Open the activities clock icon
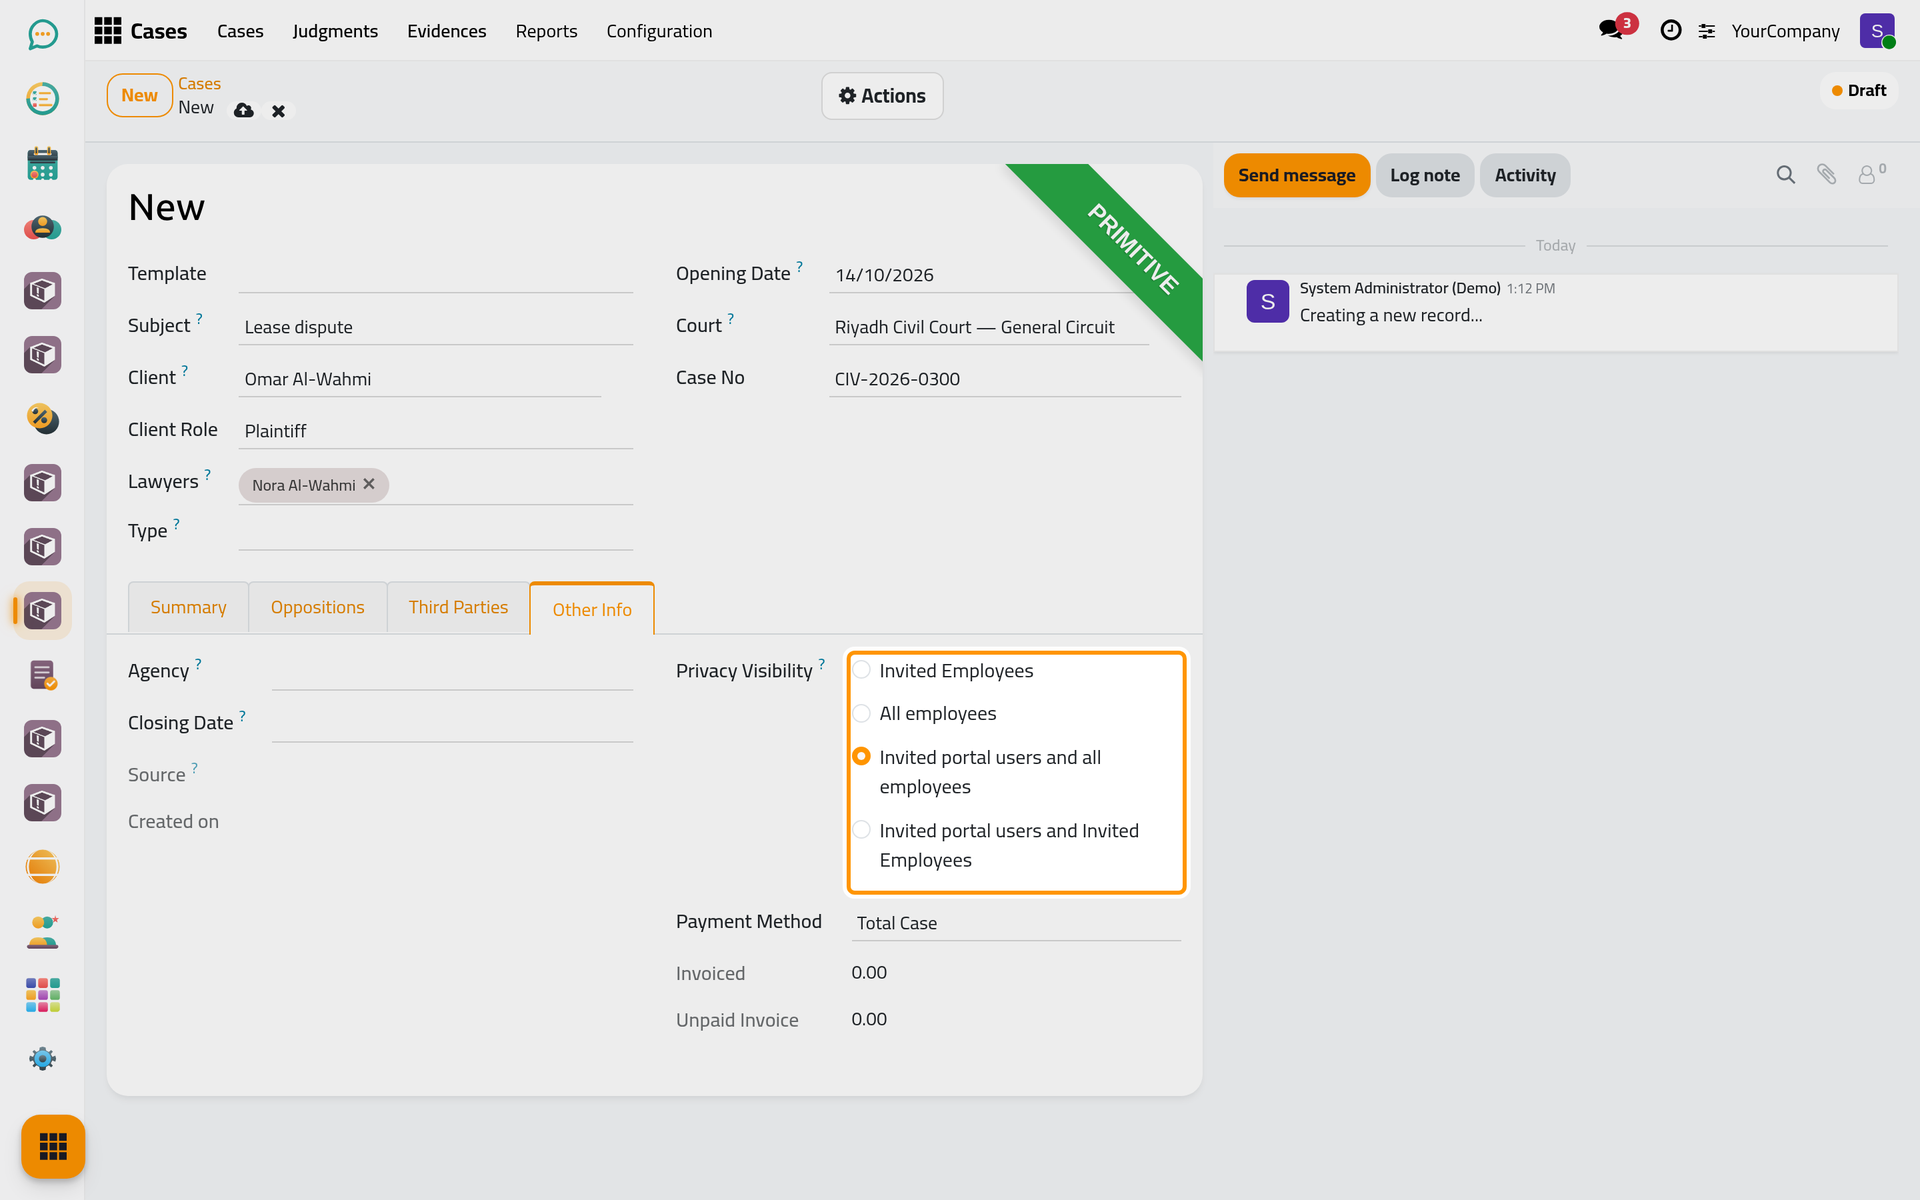The height and width of the screenshot is (1200, 1920). click(1670, 31)
